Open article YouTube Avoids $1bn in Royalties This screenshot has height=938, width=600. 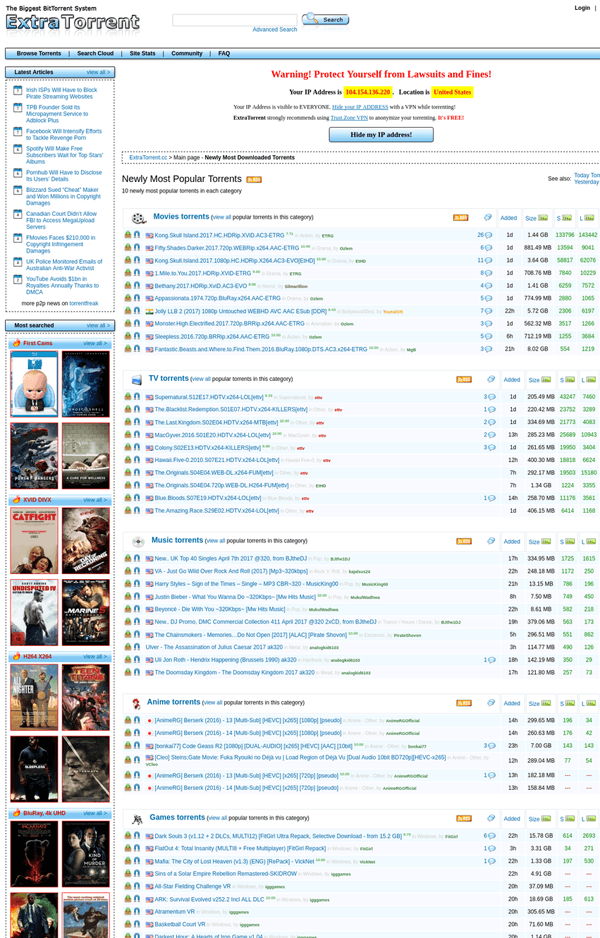(62, 285)
